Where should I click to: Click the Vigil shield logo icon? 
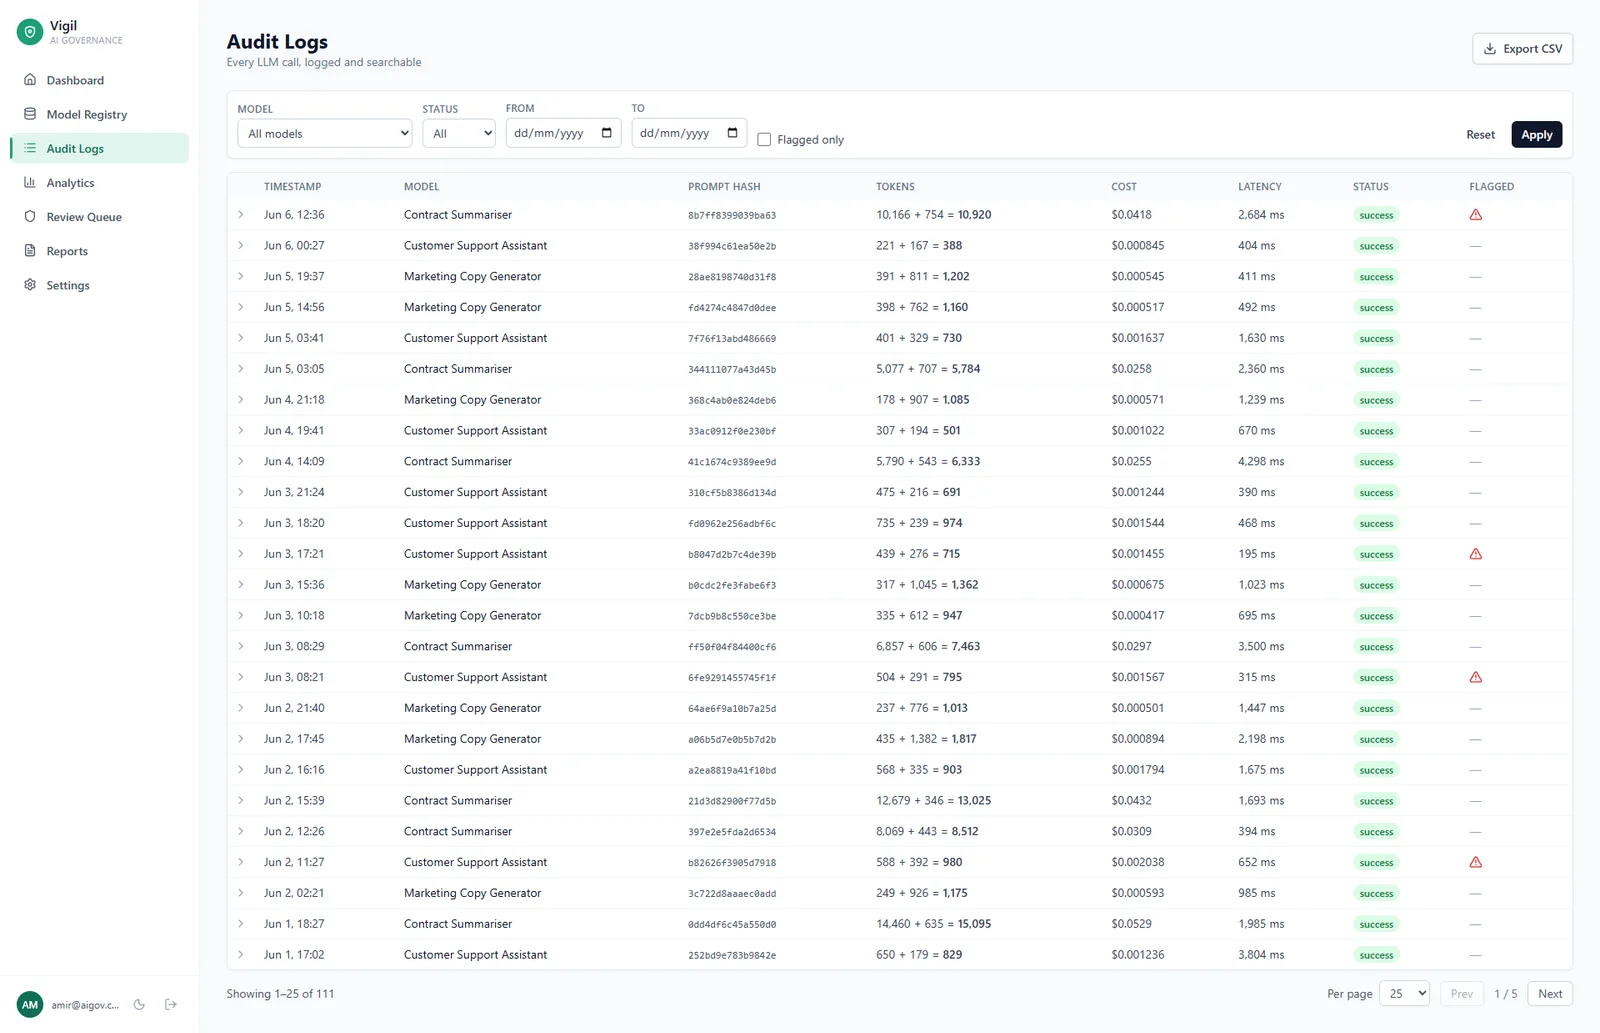[30, 32]
